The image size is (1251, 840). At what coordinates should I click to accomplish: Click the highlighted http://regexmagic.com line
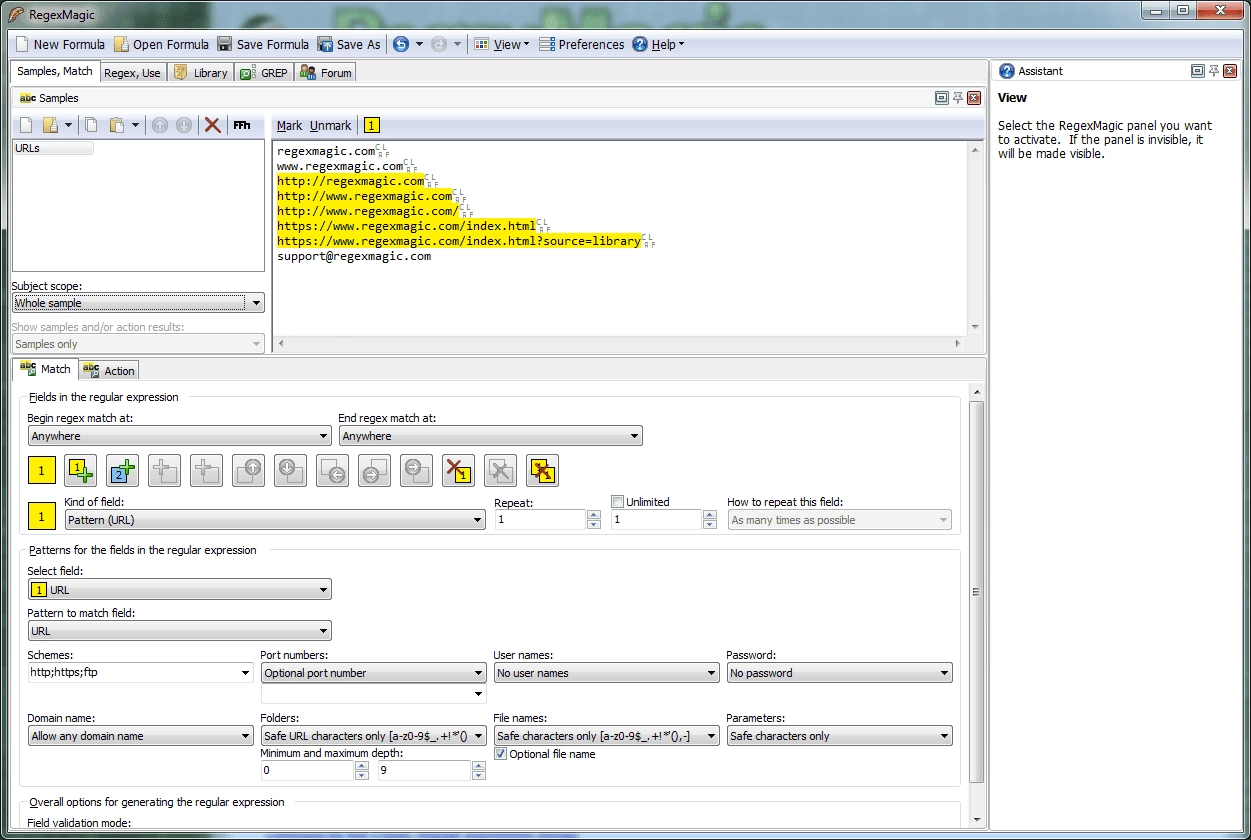pyautogui.click(x=351, y=182)
